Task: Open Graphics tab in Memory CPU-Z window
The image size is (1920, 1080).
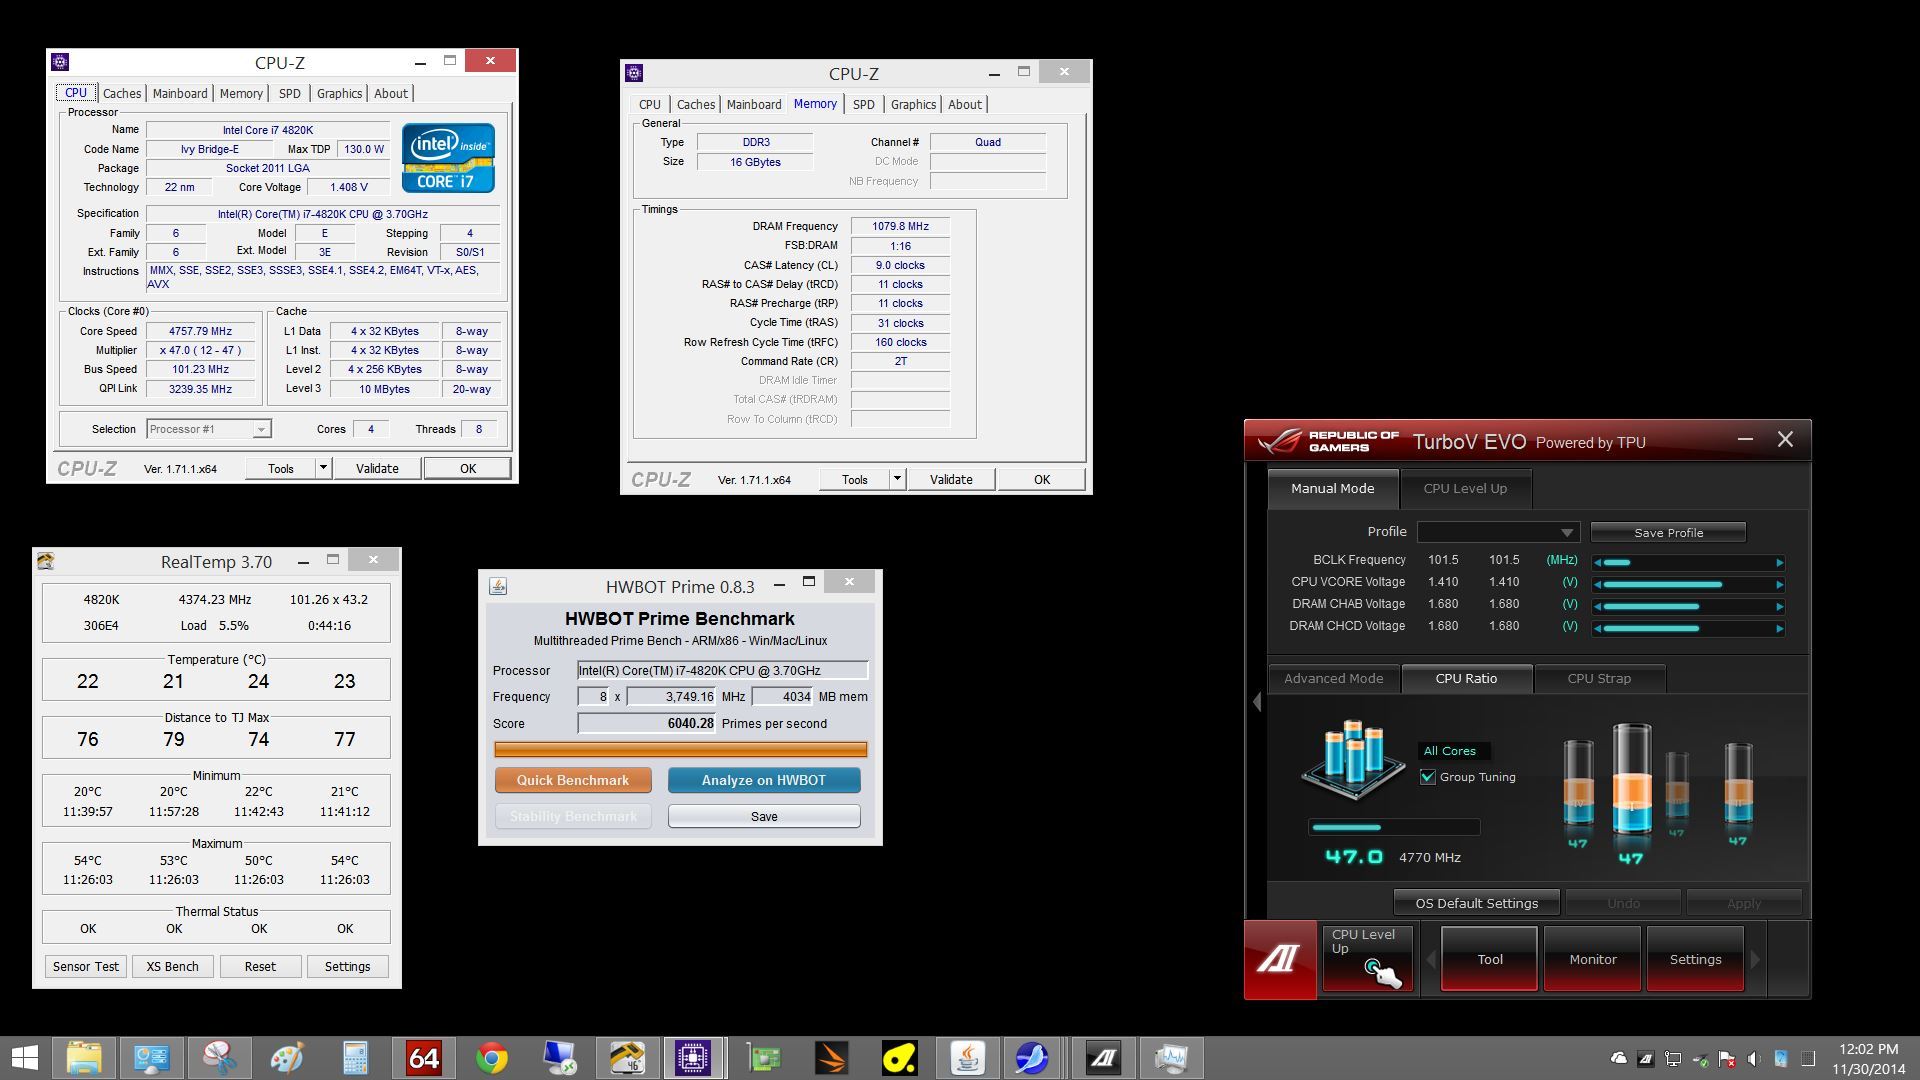Action: [x=913, y=104]
